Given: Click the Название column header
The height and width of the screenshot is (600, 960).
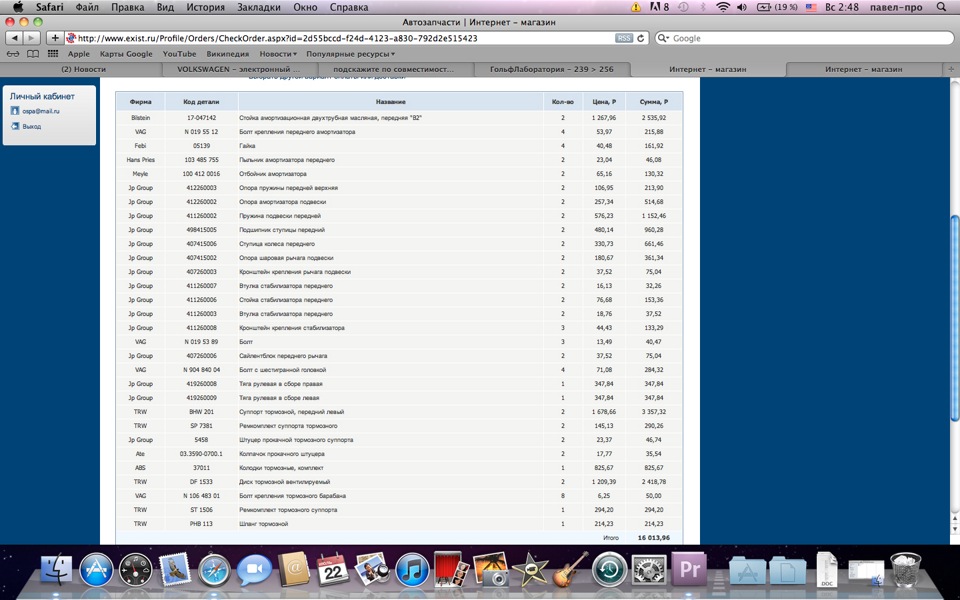Looking at the screenshot, I should [391, 102].
